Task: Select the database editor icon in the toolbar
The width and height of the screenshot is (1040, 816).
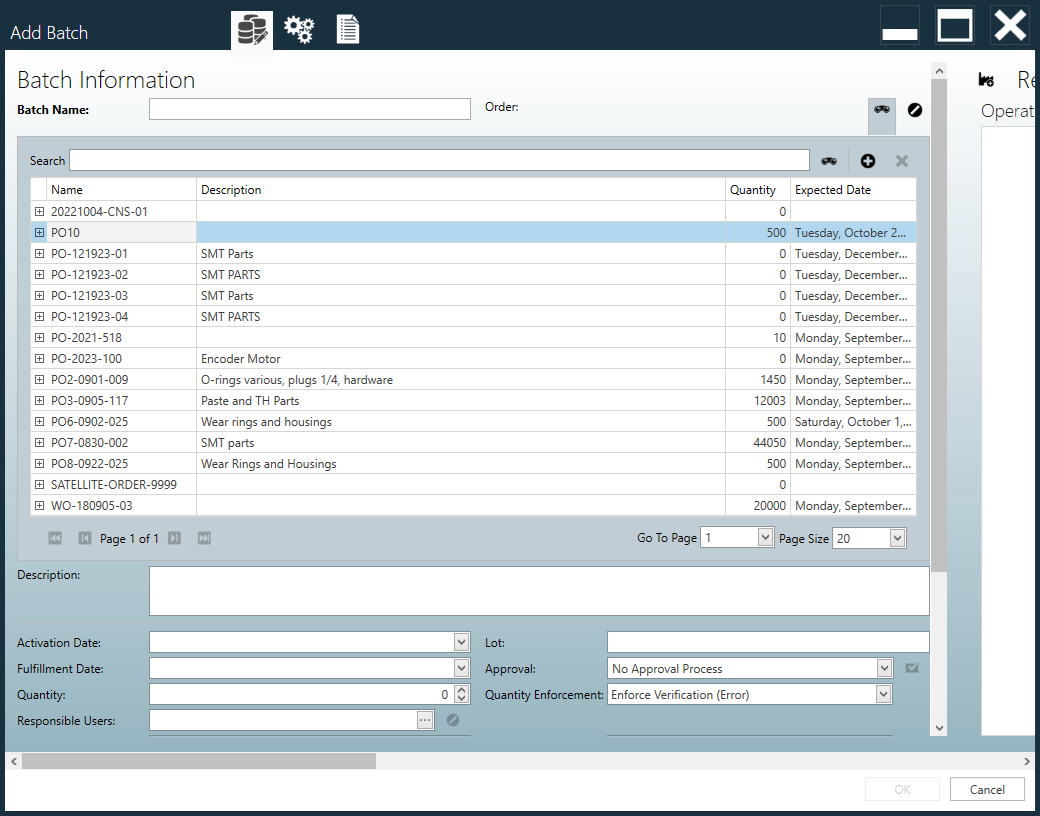Action: [251, 29]
